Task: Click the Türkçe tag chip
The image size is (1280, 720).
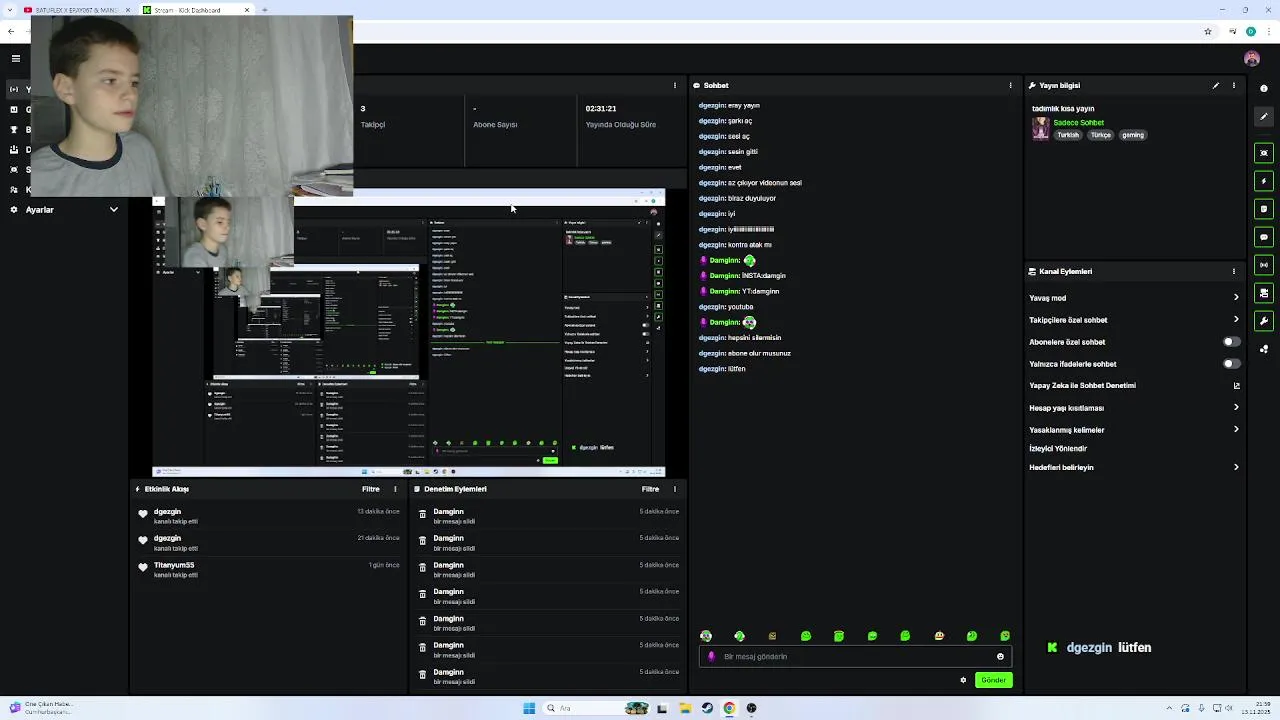Action: pos(1101,135)
